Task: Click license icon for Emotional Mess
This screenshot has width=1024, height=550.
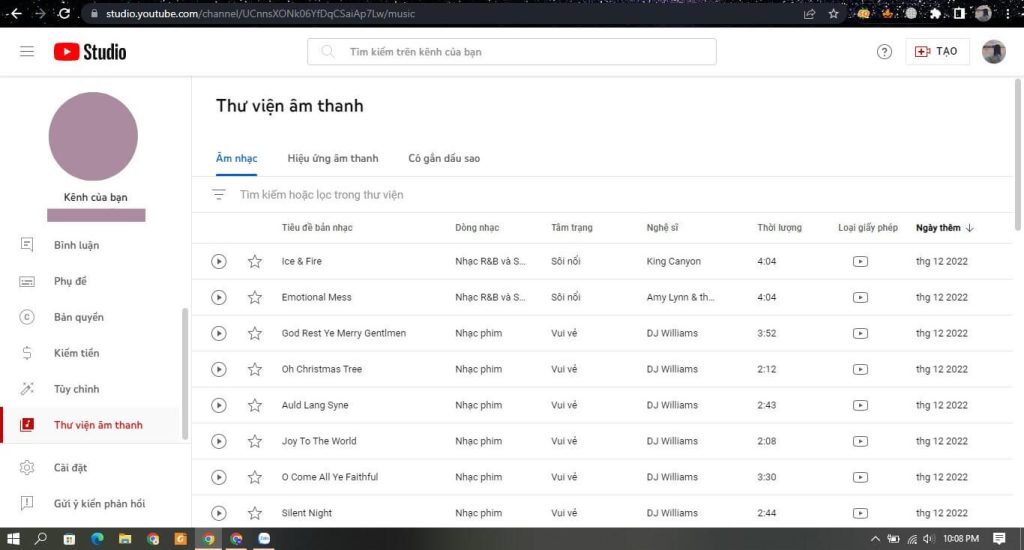Action: (860, 297)
